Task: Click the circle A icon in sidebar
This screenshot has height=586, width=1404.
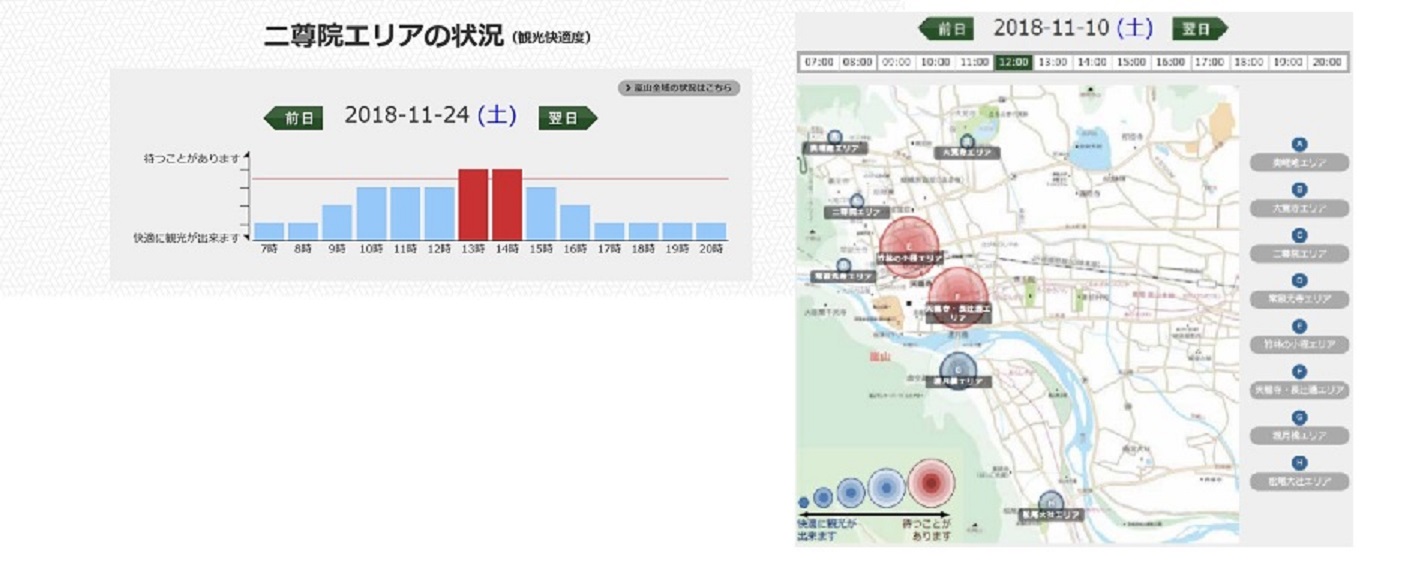Action: click(x=1299, y=144)
